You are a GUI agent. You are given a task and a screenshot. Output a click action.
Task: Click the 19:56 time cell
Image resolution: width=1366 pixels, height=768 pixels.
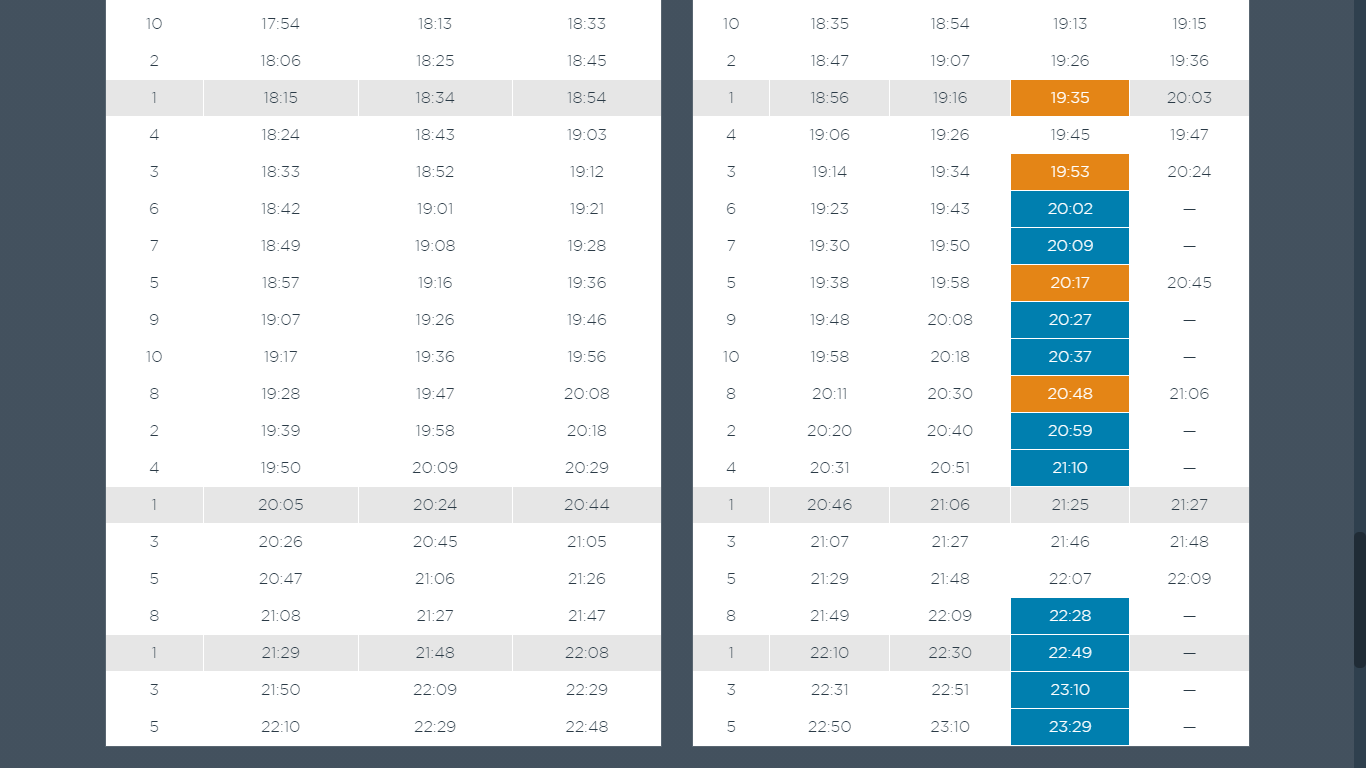(587, 357)
